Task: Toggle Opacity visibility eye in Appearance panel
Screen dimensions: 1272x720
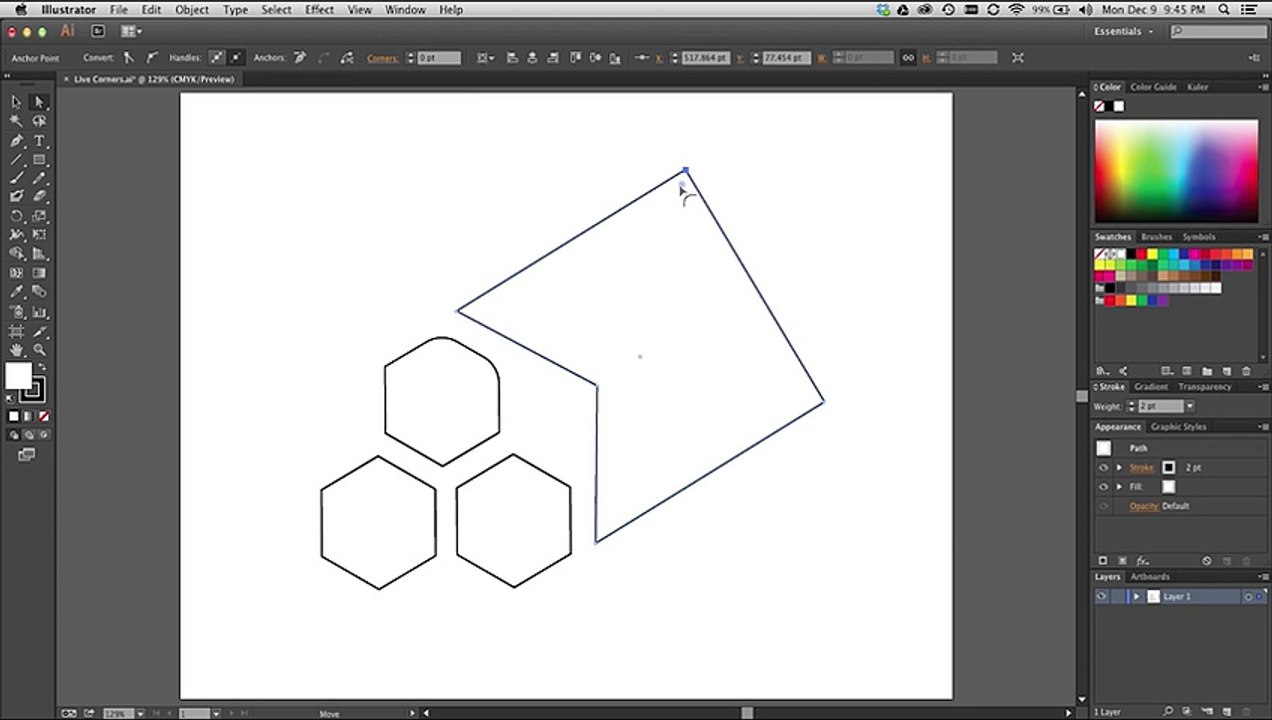Action: pyautogui.click(x=1103, y=506)
